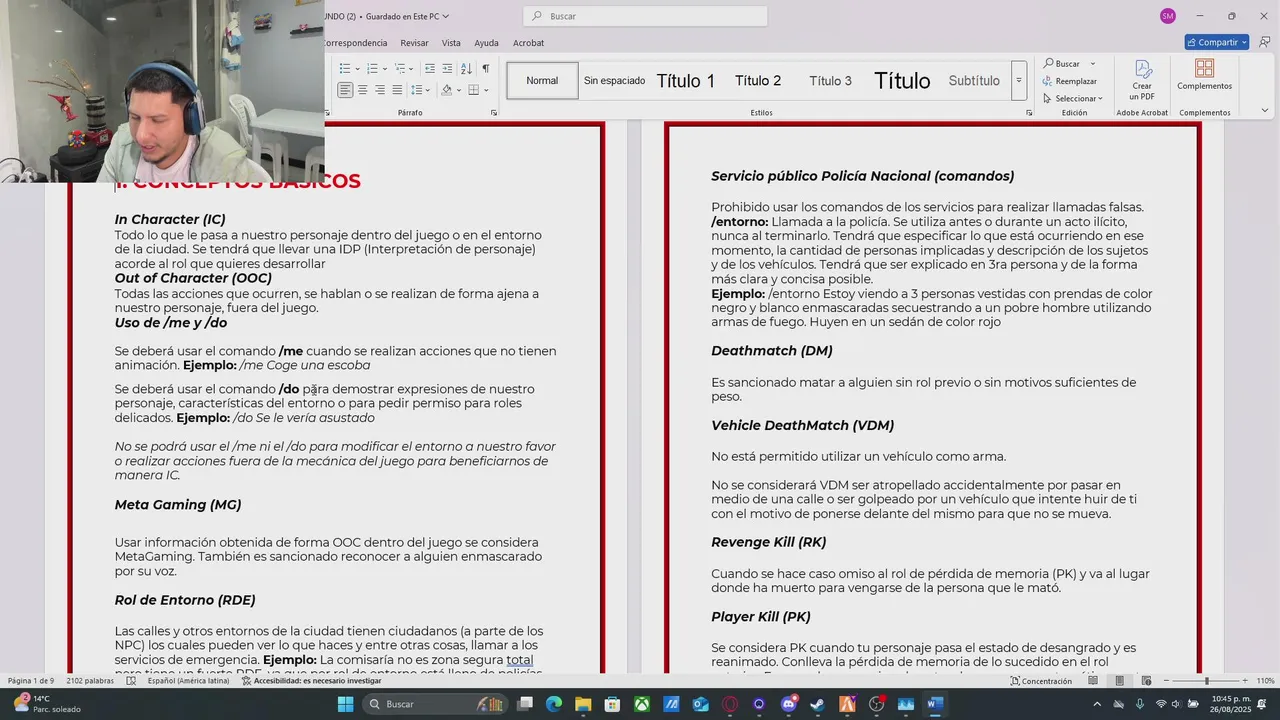Click the Buscar find button in Edición
Image resolution: width=1280 pixels, height=720 pixels.
coord(1062,64)
